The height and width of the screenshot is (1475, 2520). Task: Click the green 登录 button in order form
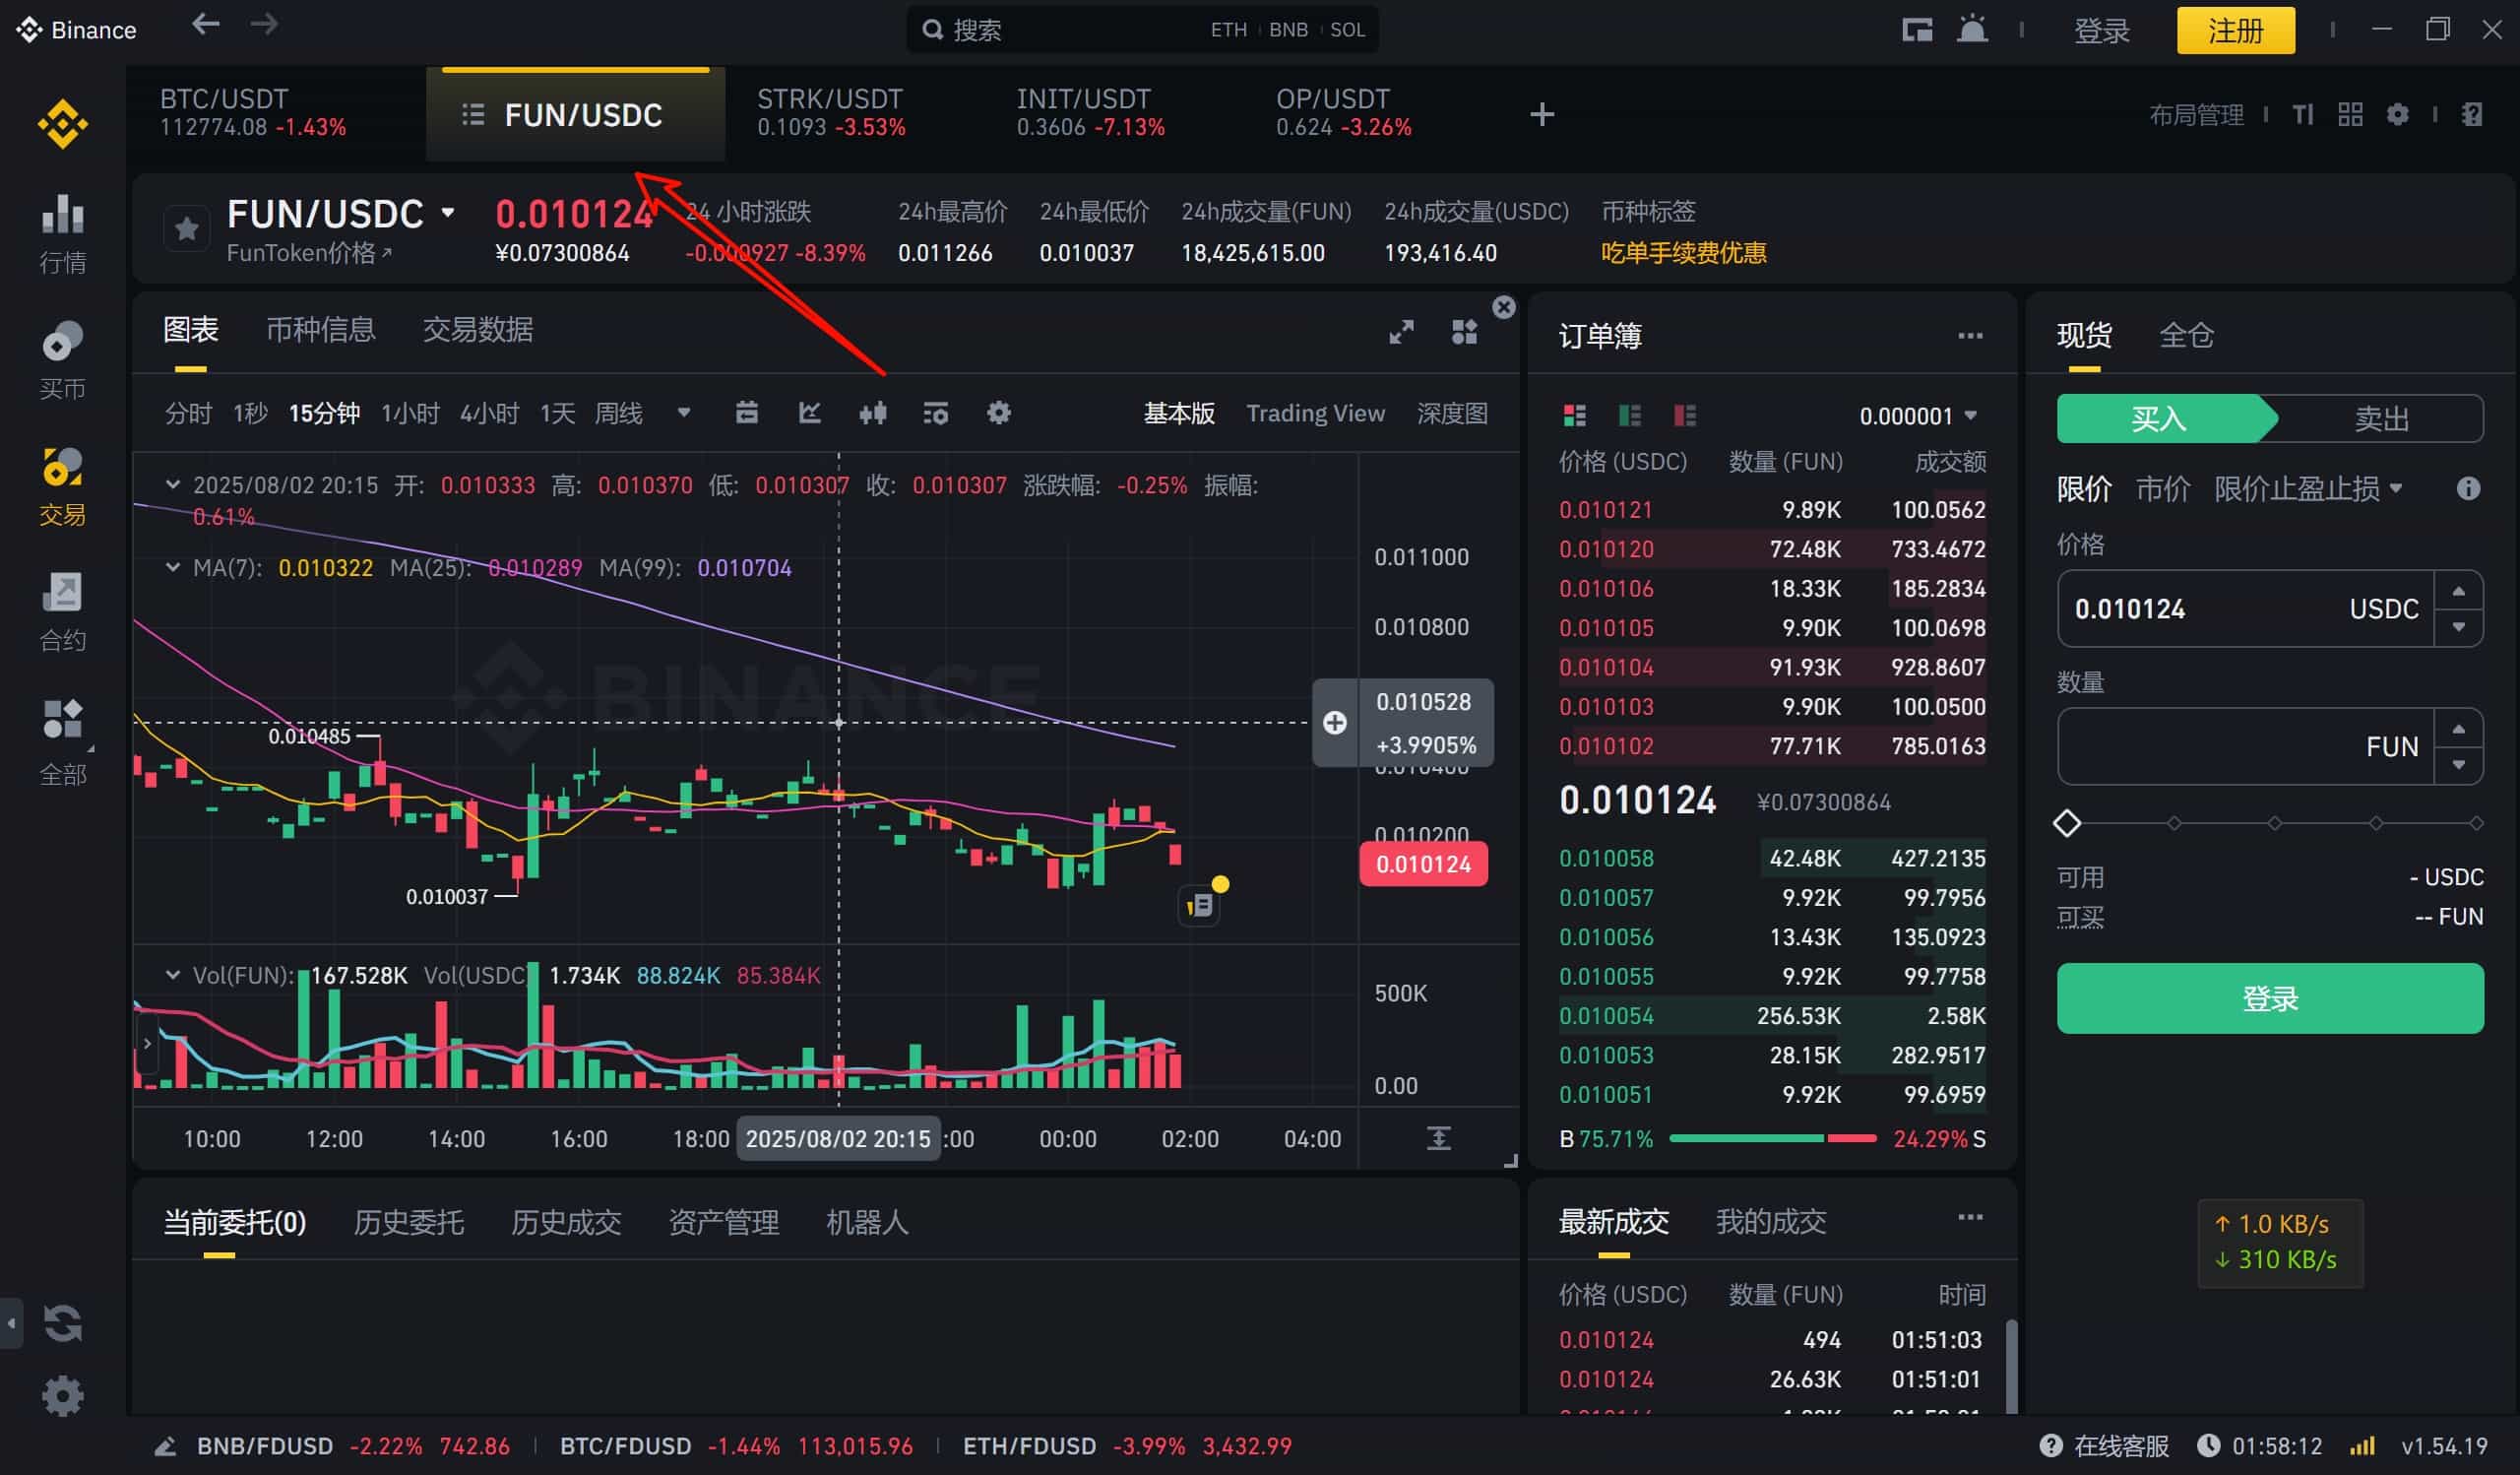click(2270, 998)
